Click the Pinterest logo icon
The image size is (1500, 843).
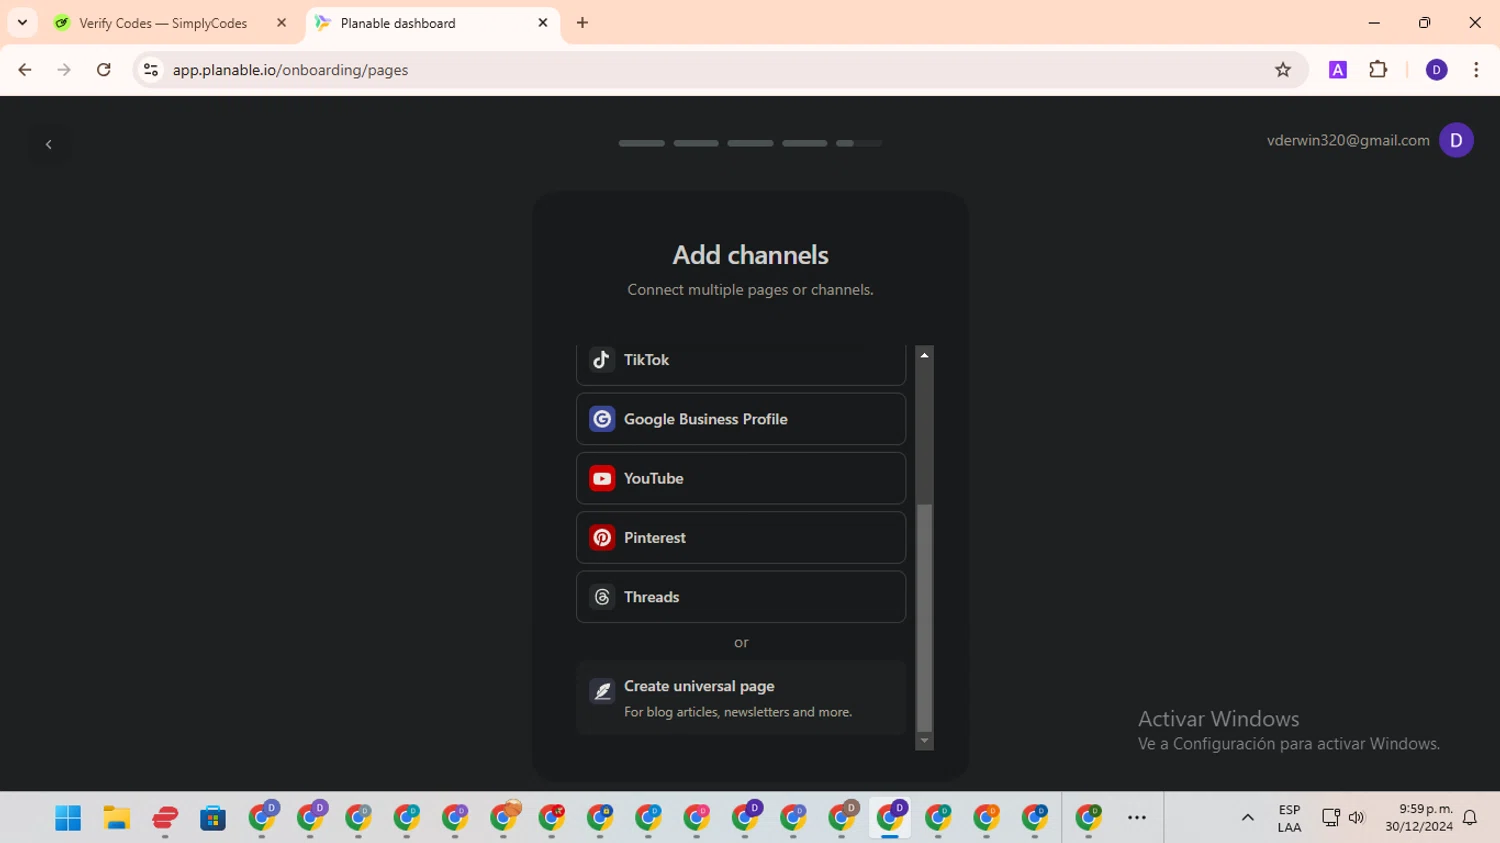coord(602,538)
